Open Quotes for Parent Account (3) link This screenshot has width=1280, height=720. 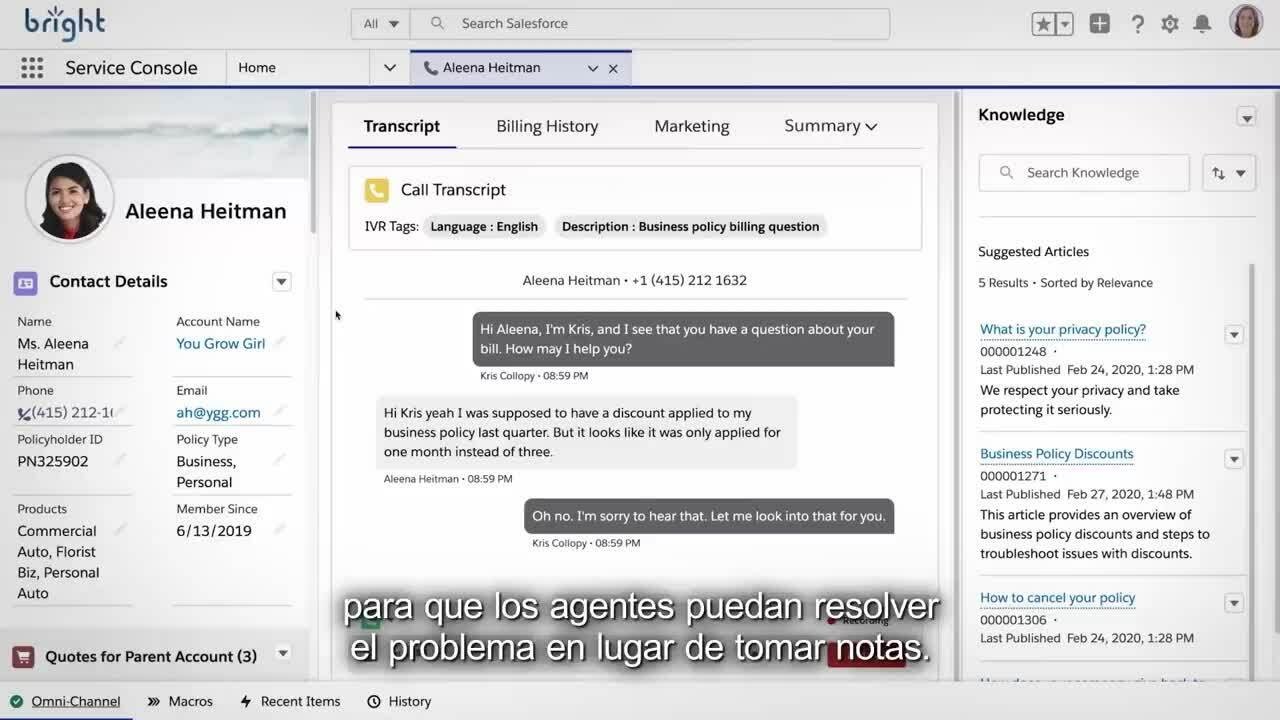(151, 657)
